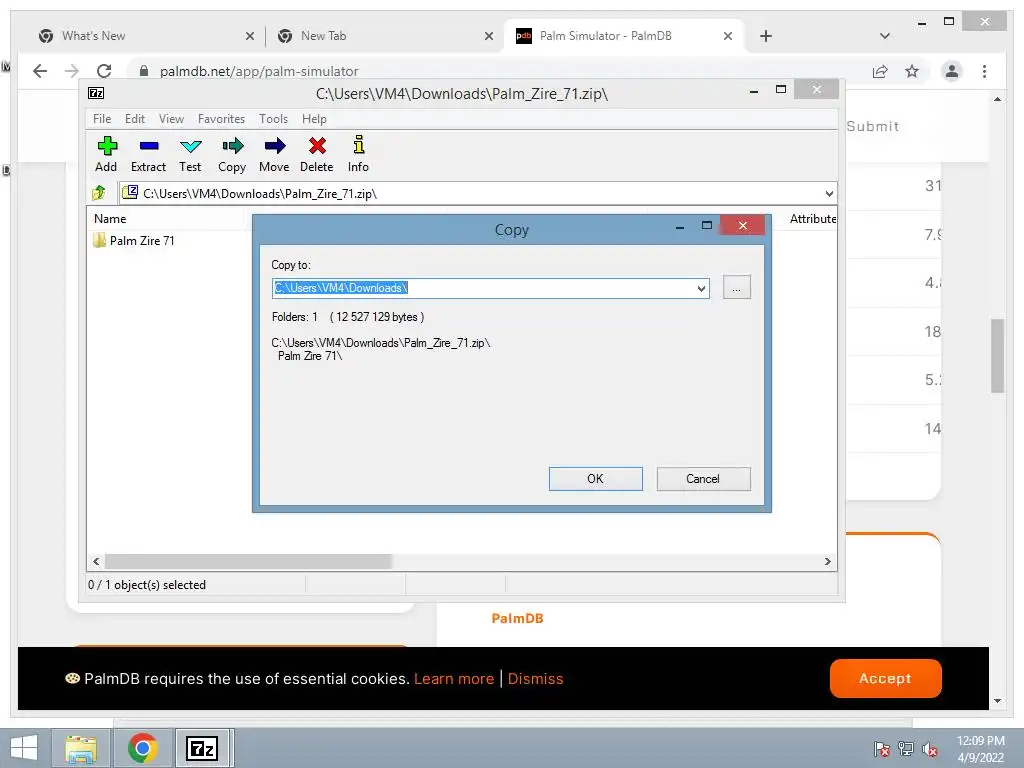Click the 7-Zip taskbar icon

(x=202, y=748)
